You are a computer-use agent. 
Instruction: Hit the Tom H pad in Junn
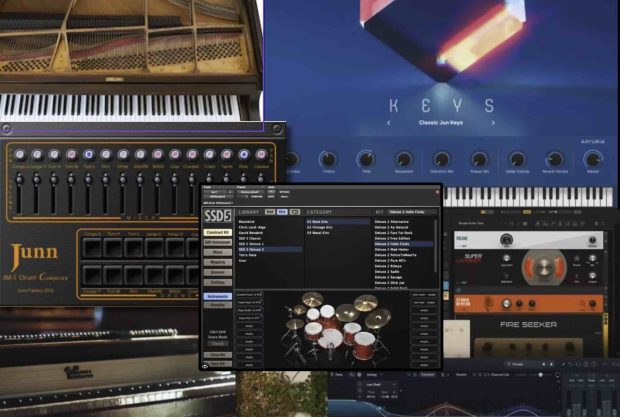[113, 247]
